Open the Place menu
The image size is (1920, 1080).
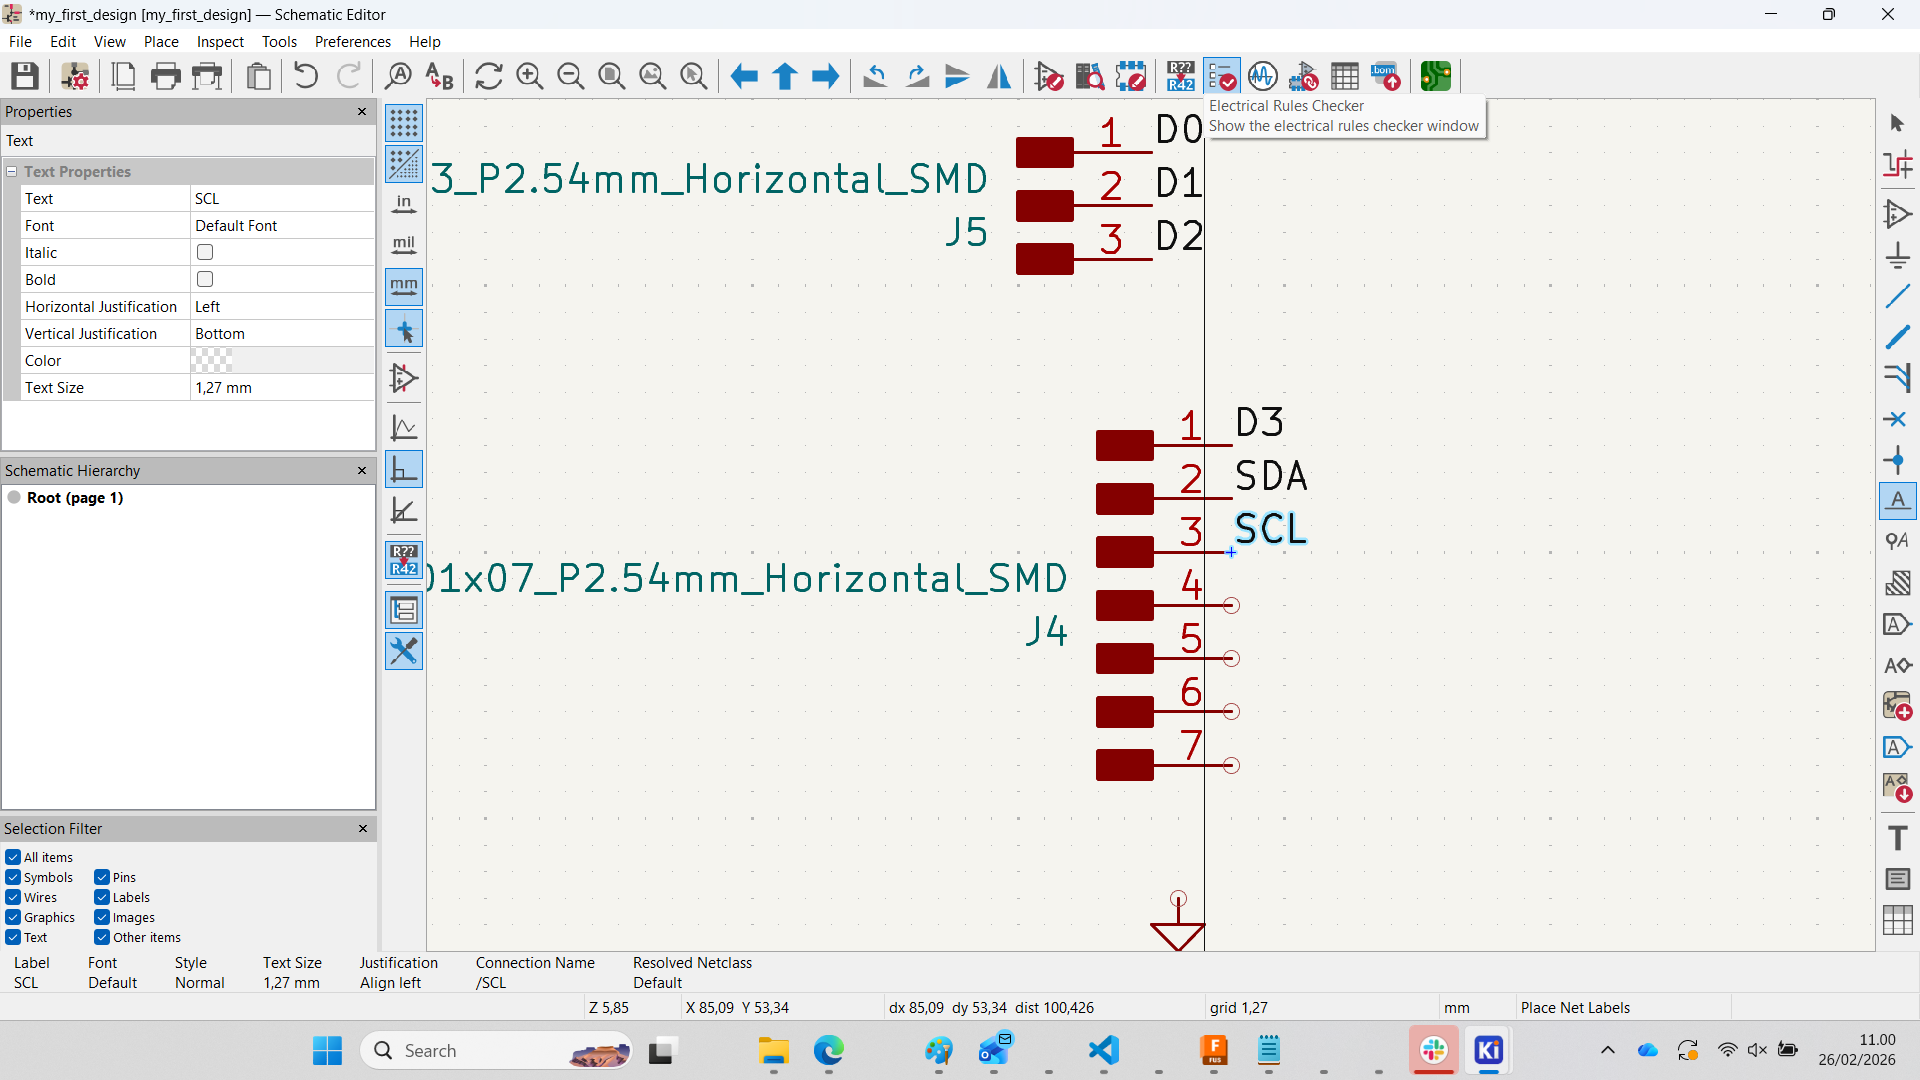click(x=161, y=42)
